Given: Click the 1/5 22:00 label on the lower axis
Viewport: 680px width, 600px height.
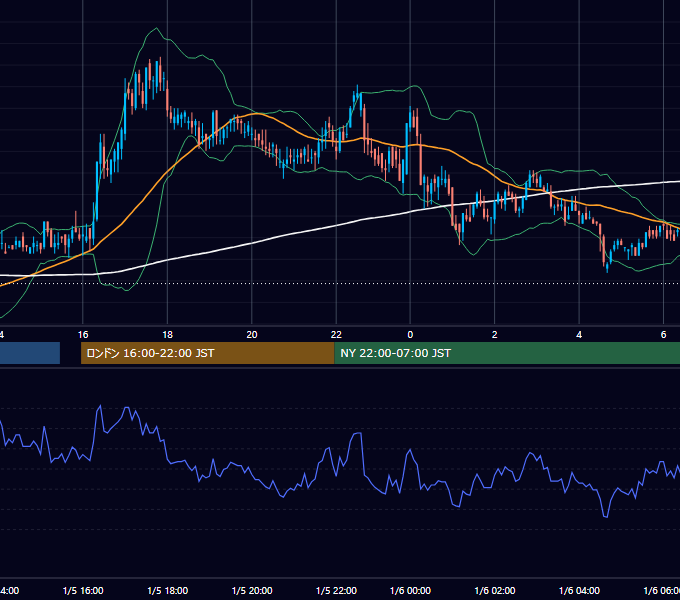Looking at the screenshot, I should click(336, 591).
